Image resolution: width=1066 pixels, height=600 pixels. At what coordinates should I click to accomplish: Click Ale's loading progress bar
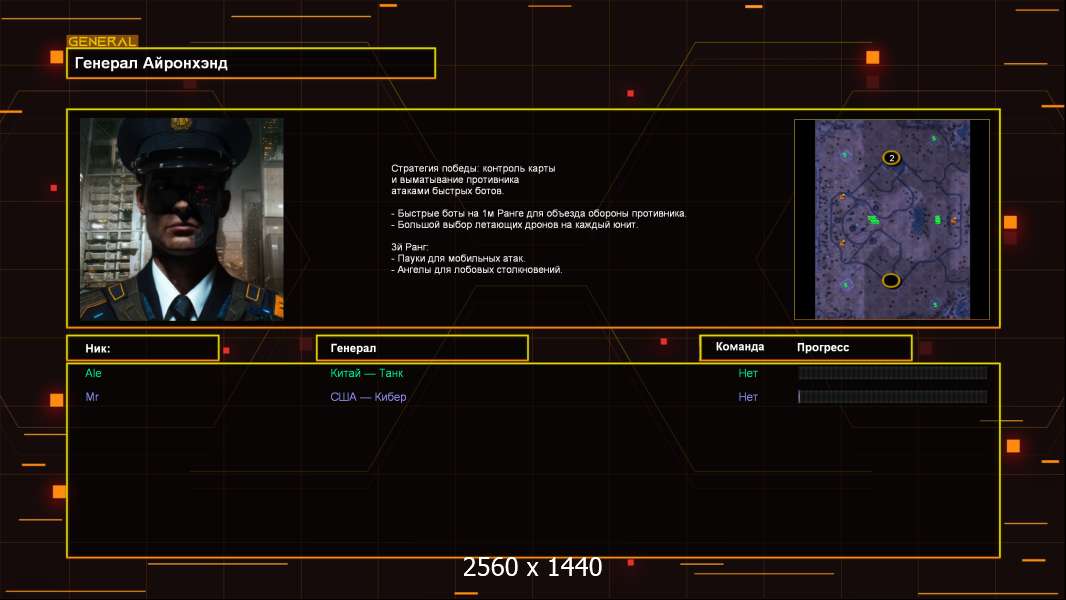[x=893, y=372]
